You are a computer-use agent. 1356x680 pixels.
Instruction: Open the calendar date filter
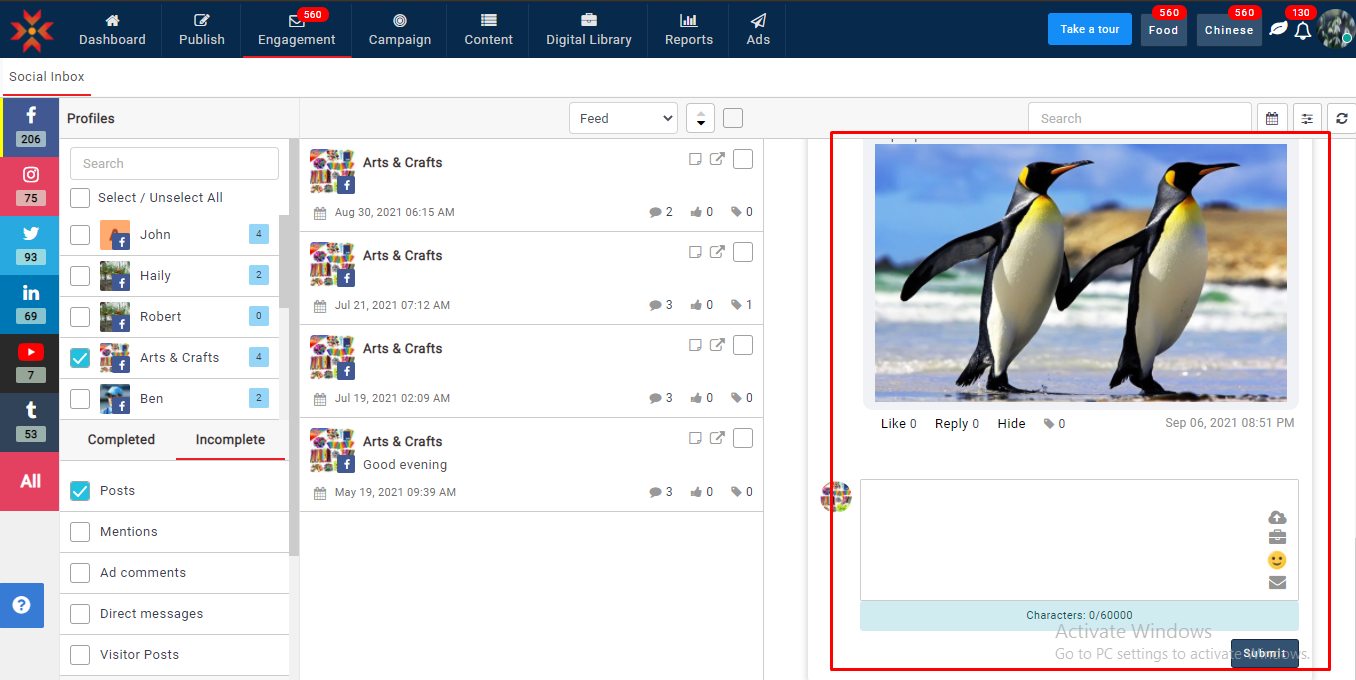pyautogui.click(x=1272, y=118)
